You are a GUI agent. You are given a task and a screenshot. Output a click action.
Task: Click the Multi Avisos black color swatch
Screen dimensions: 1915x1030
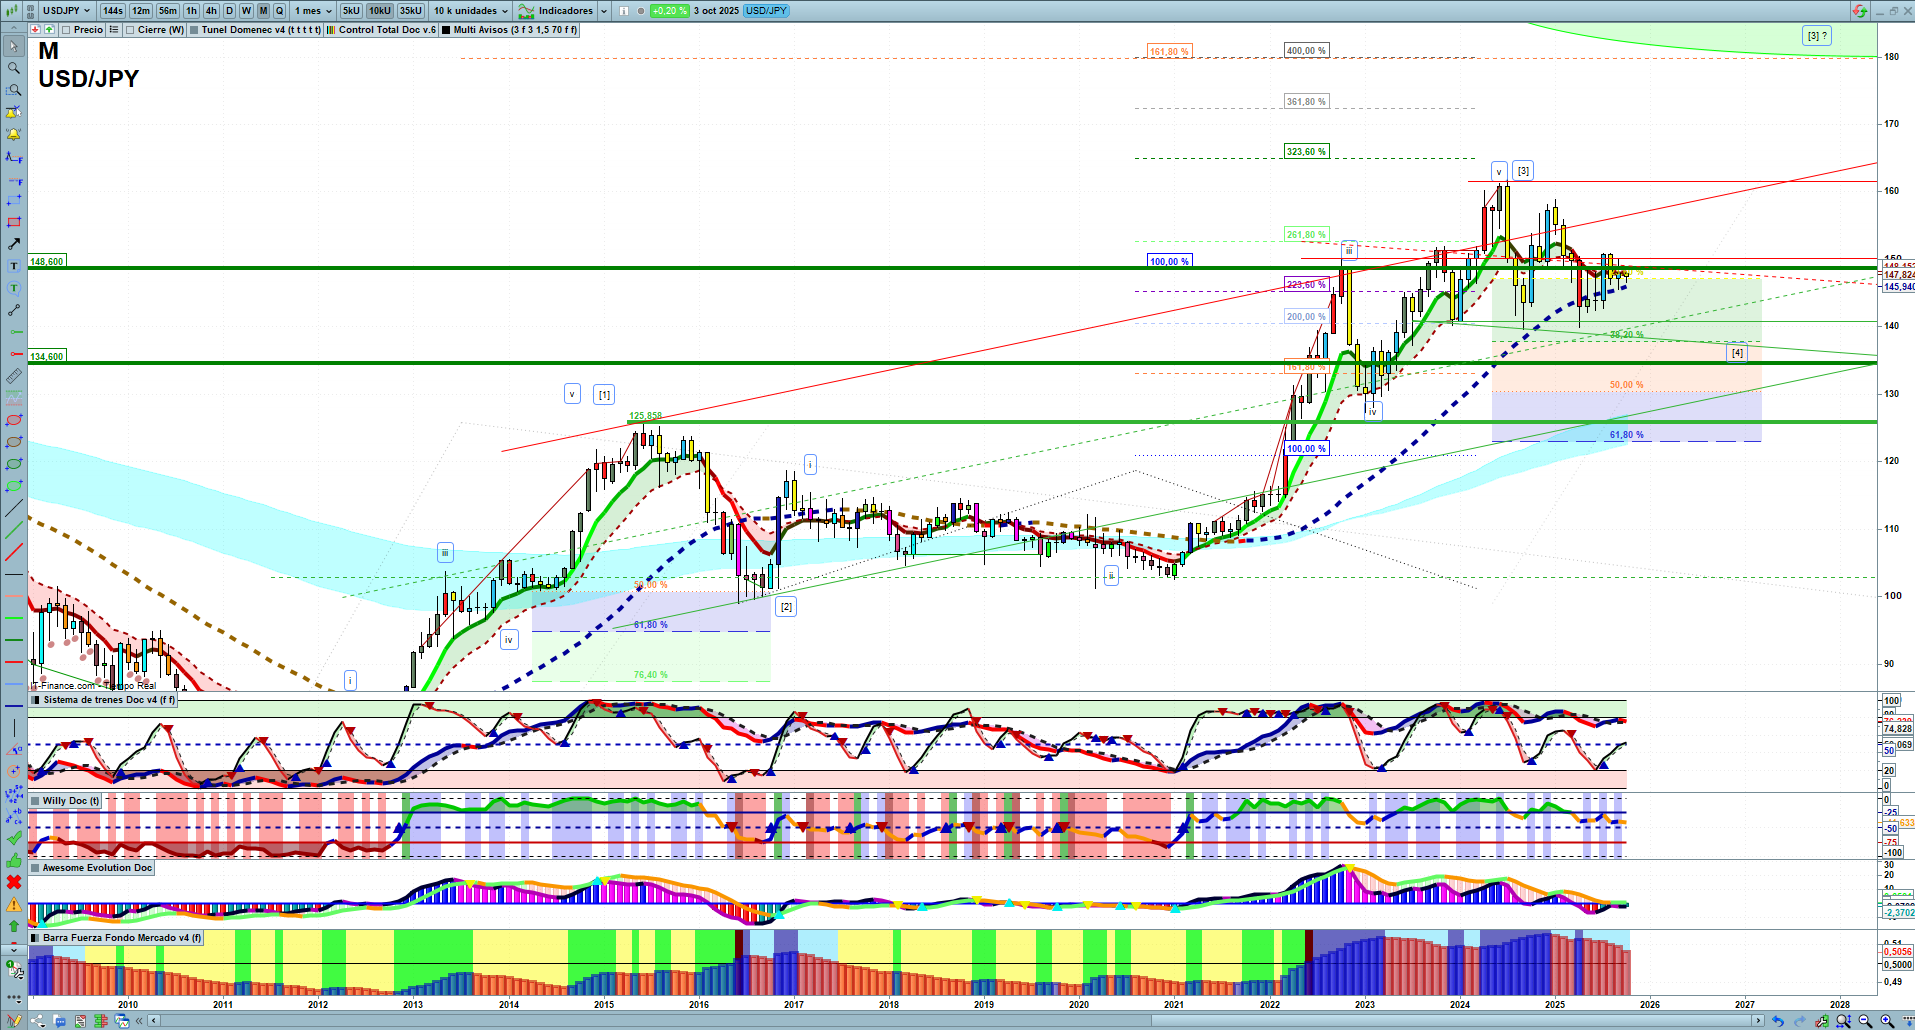pyautogui.click(x=445, y=30)
